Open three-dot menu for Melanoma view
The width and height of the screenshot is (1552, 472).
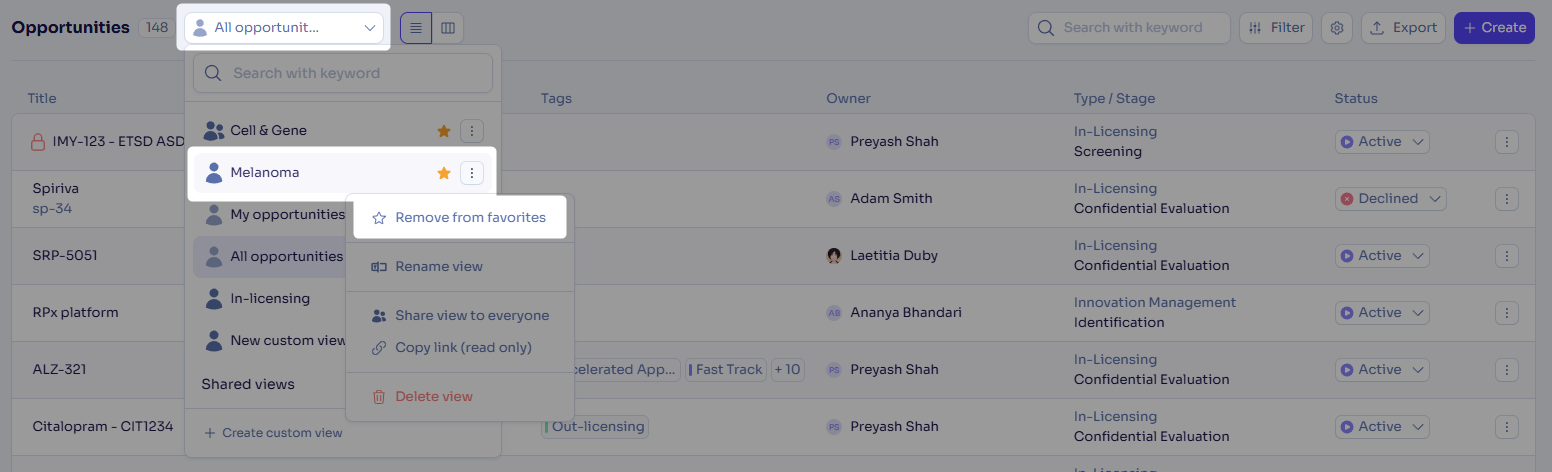point(472,173)
